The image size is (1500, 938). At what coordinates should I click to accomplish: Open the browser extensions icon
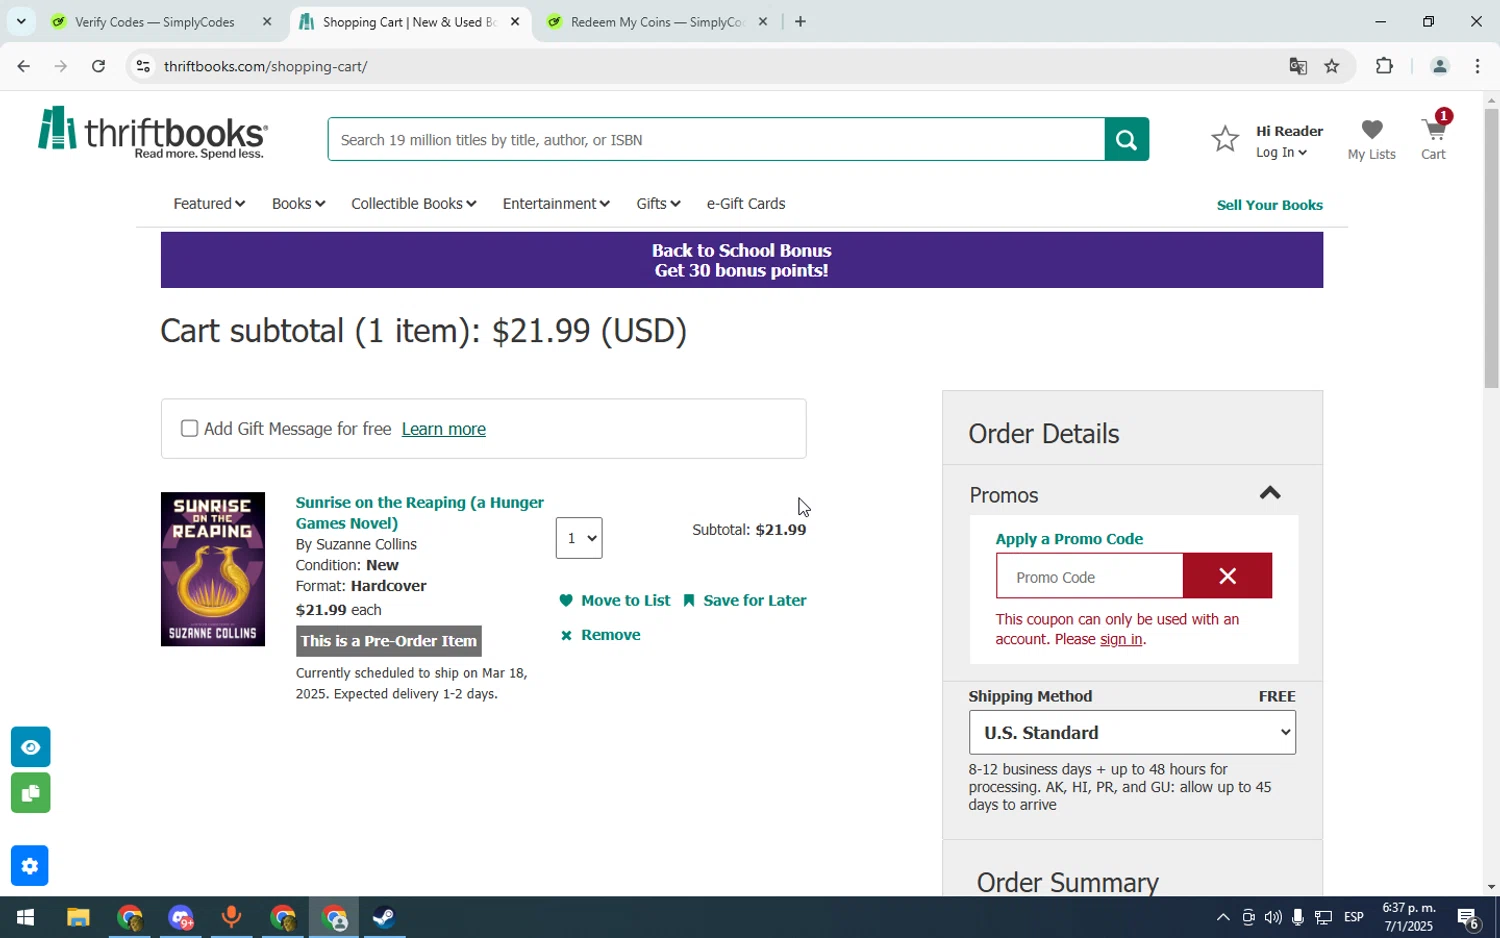point(1384,66)
